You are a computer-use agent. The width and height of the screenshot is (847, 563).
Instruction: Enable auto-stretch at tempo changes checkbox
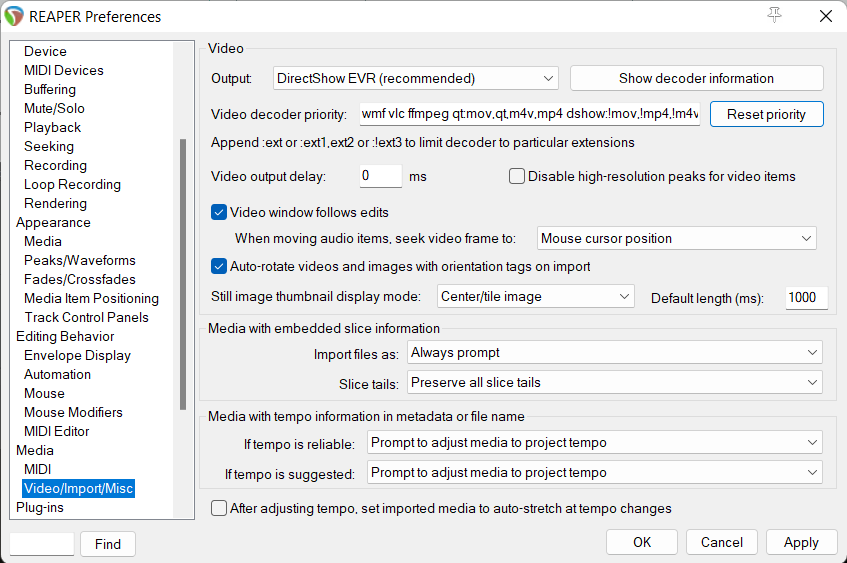219,509
